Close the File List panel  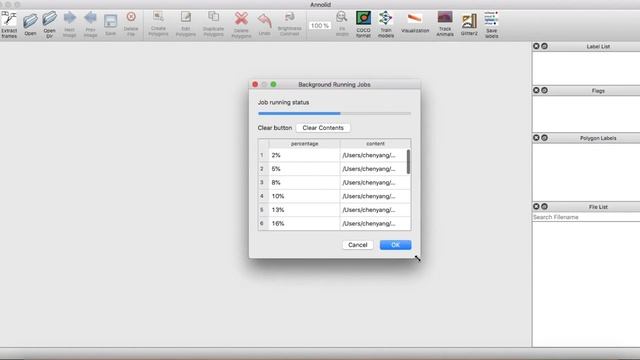(536, 207)
